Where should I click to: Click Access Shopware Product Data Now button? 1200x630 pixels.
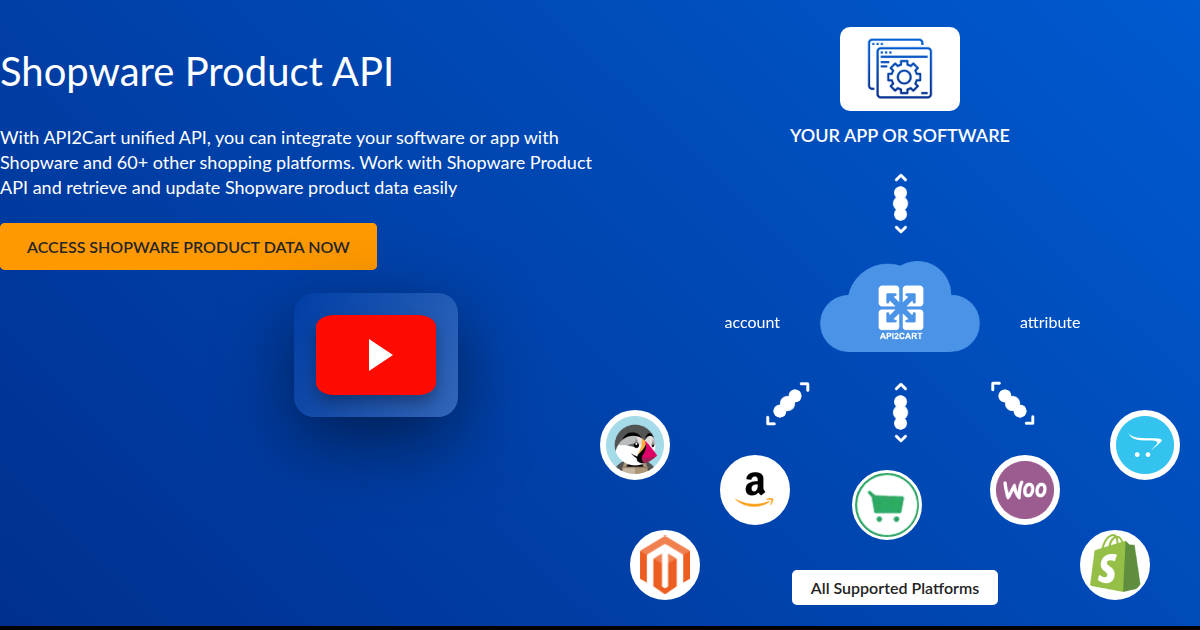(x=188, y=247)
